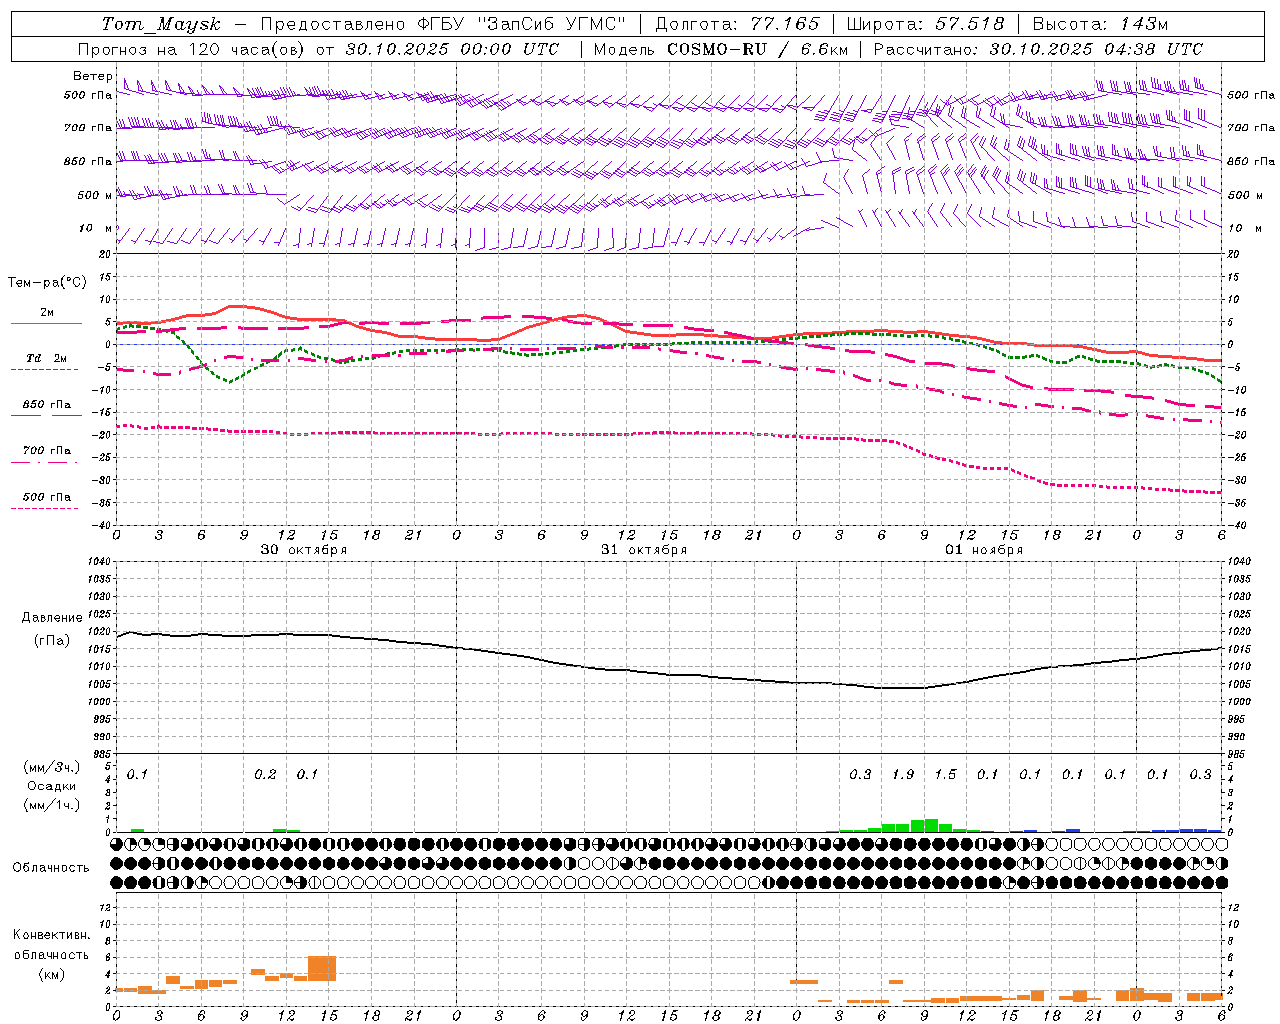
Task: Click the Ветер wind panel label
Action: [x=92, y=76]
